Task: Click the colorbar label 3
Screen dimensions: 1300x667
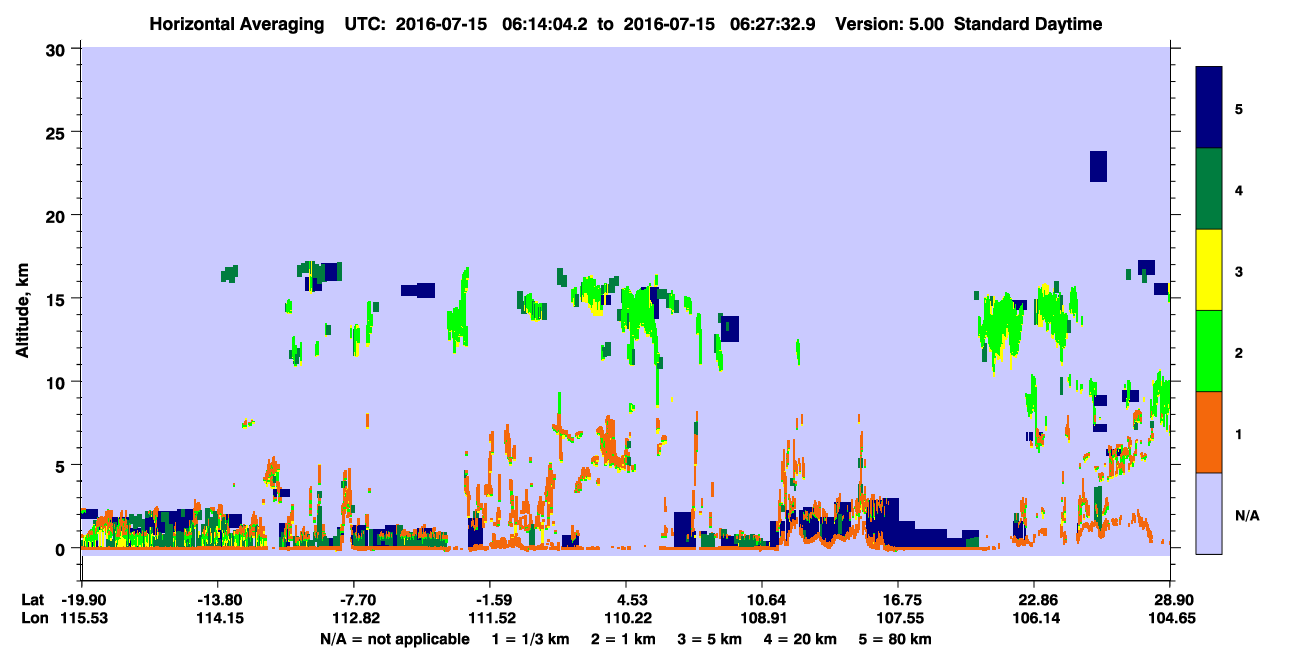Action: [1239, 271]
